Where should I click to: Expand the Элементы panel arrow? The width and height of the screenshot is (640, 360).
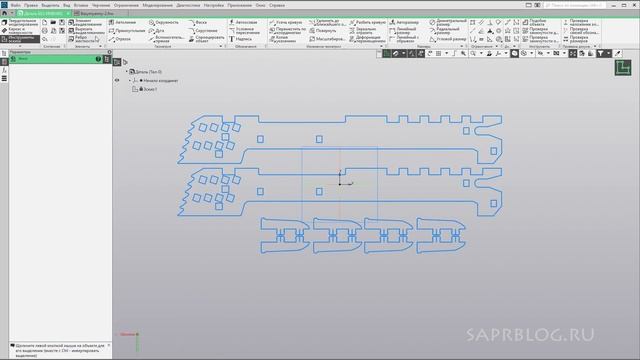click(100, 46)
